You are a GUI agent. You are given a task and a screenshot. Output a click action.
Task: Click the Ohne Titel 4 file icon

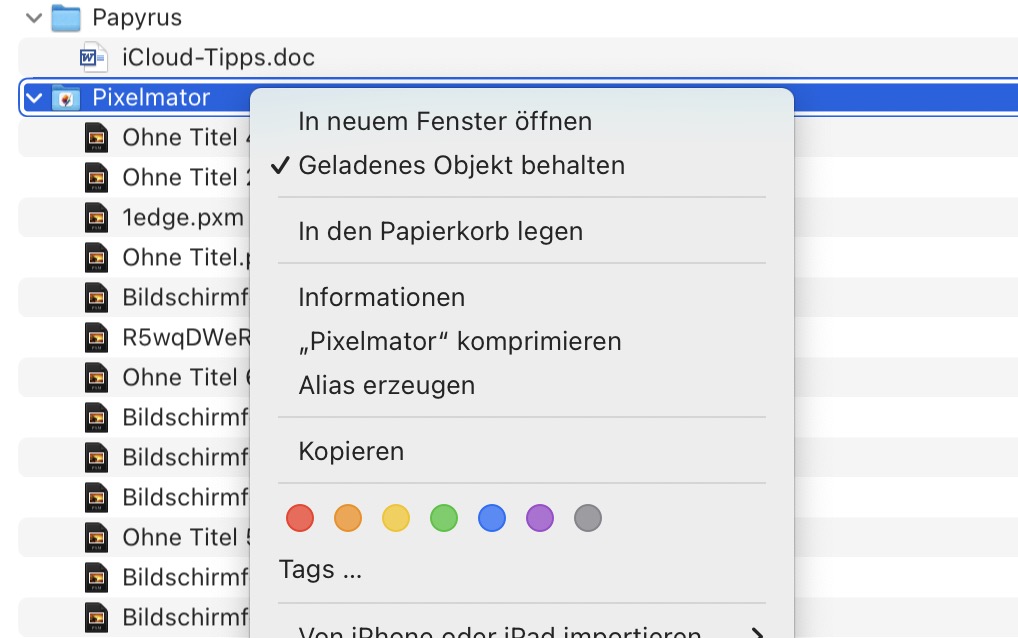(x=96, y=137)
